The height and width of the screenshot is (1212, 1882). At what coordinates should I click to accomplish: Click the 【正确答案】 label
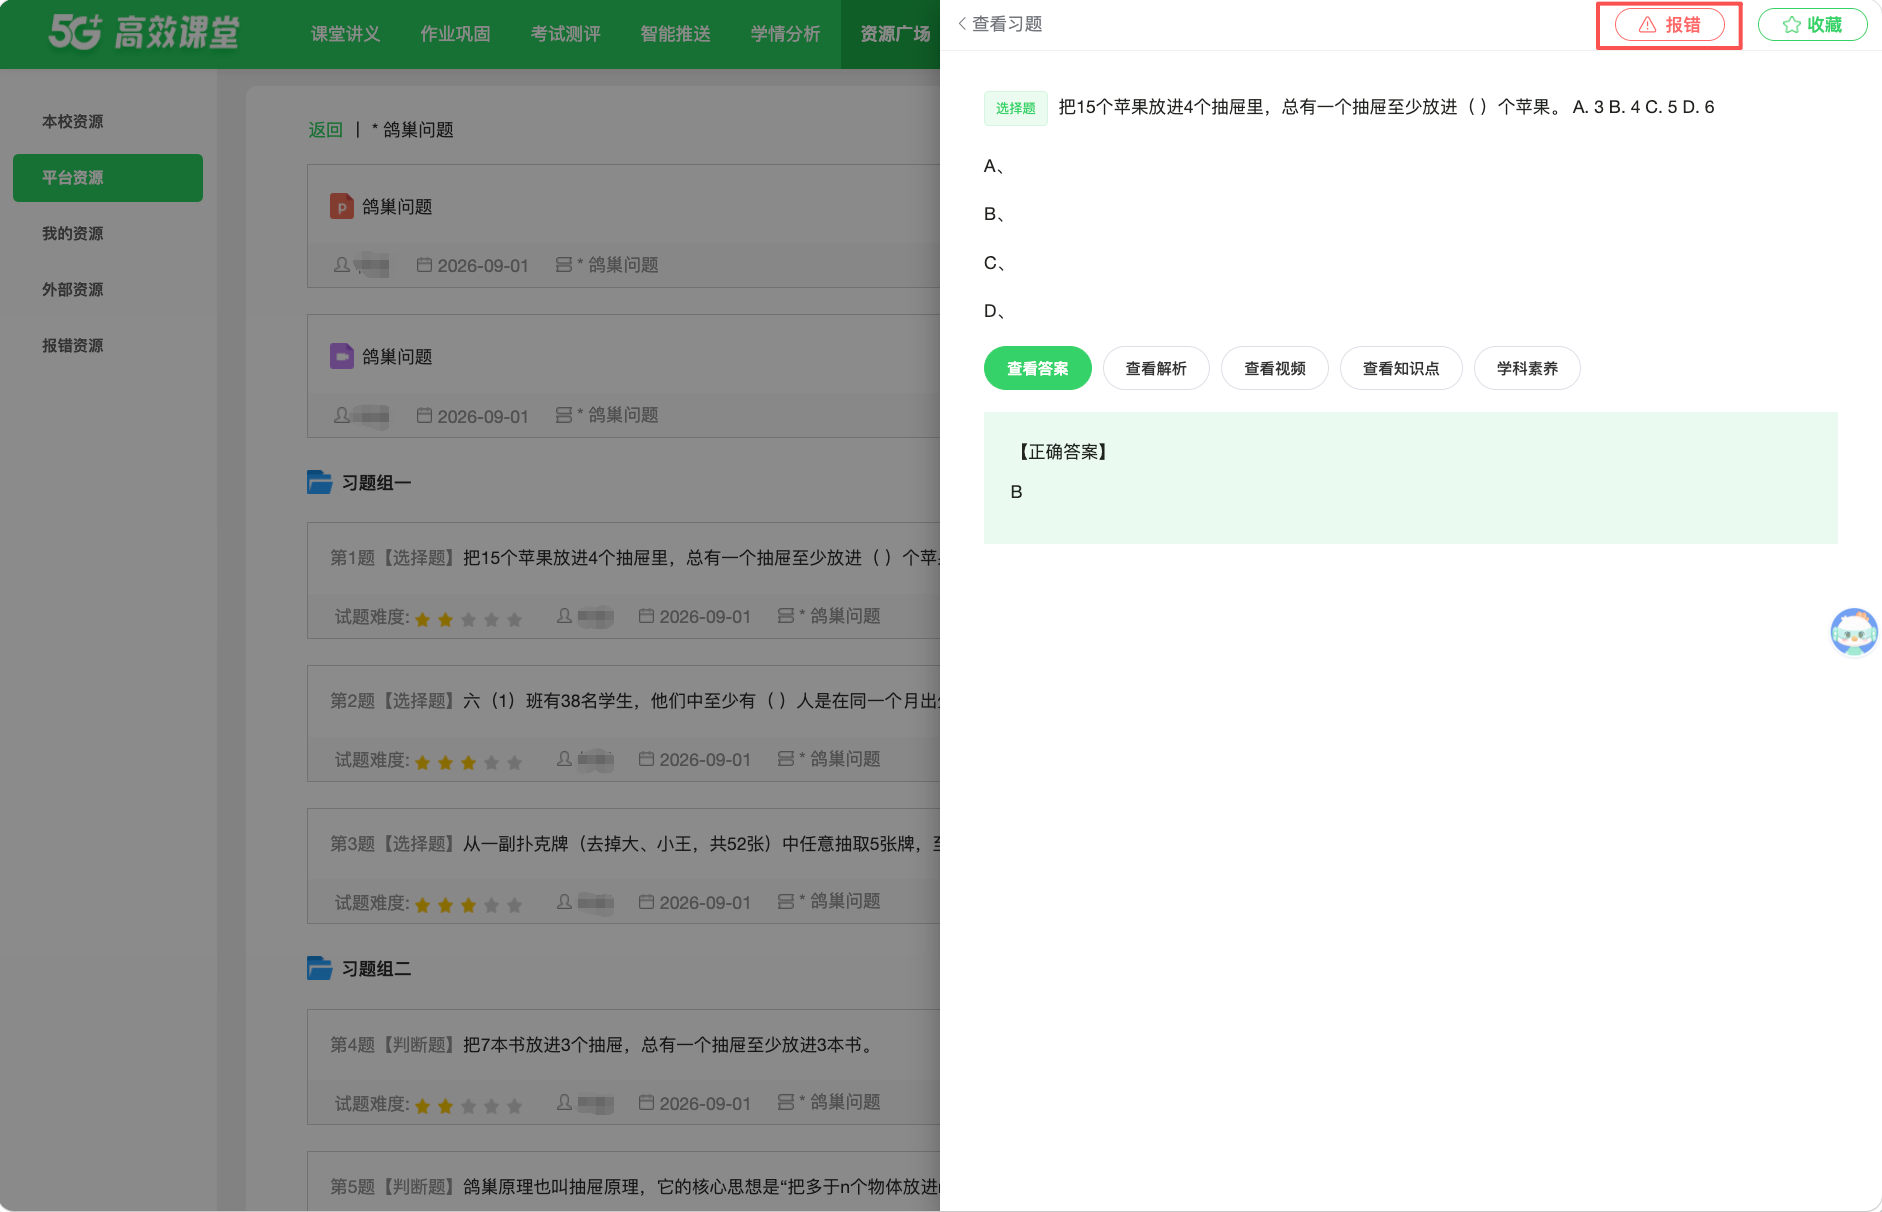1063,452
